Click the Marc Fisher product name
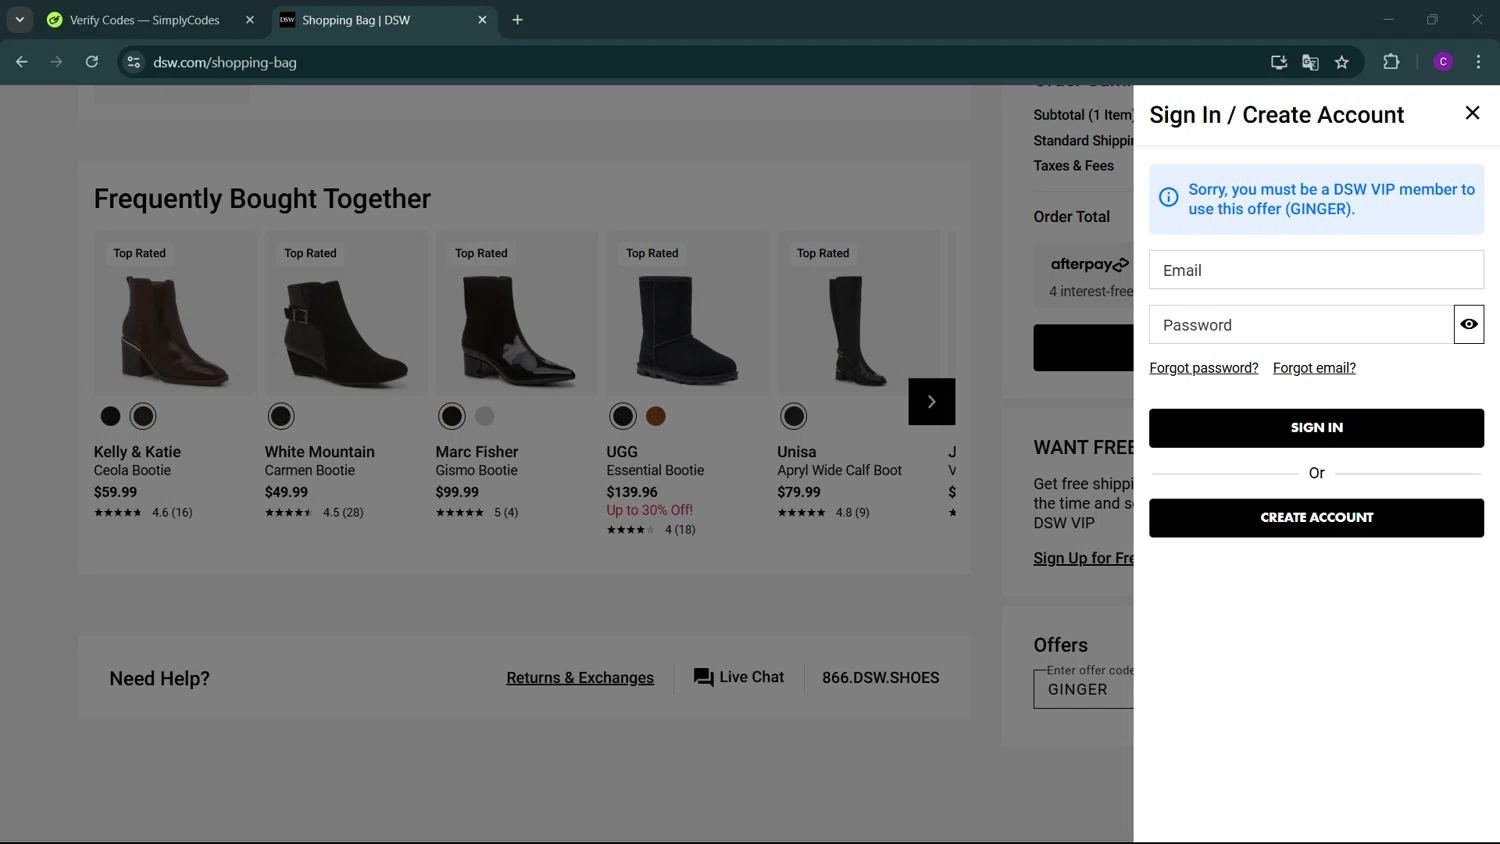Viewport: 1500px width, 844px height. click(x=477, y=452)
